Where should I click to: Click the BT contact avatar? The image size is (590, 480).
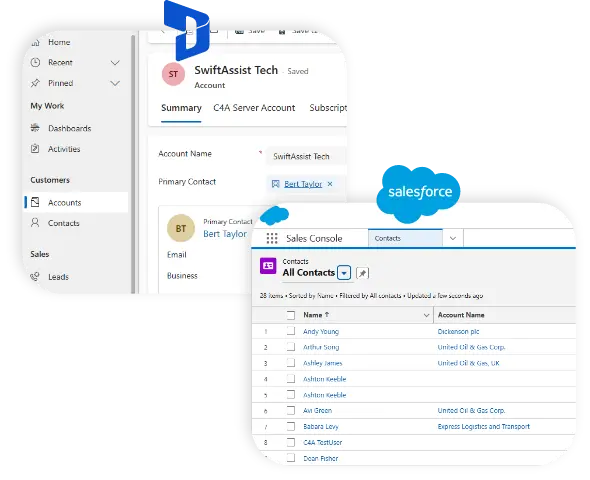[181, 228]
